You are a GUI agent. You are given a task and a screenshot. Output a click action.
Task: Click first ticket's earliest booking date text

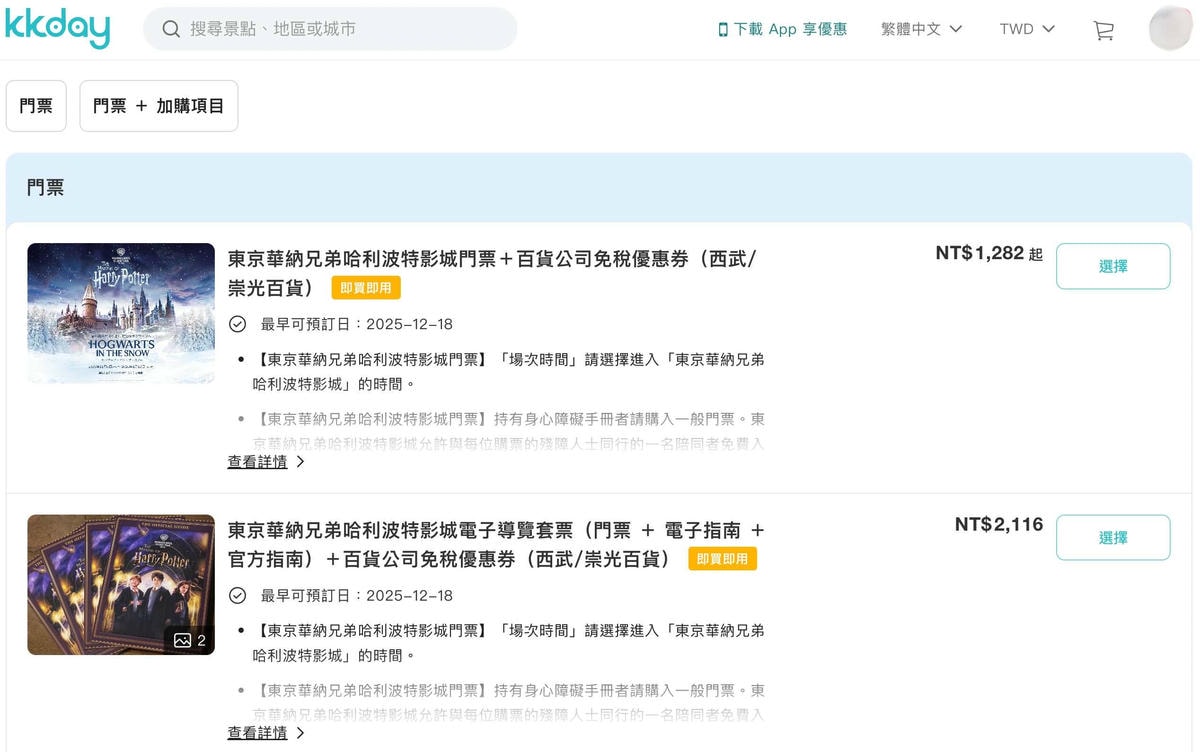357,324
